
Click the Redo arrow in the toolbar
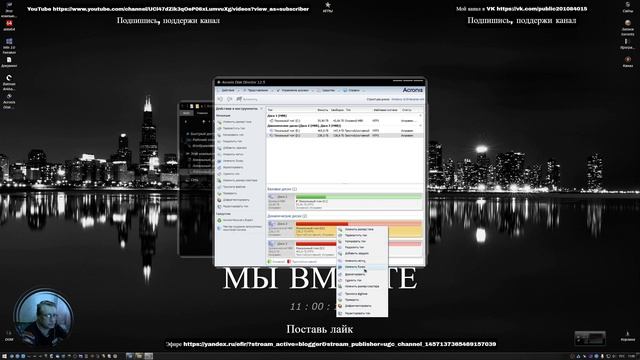[x=229, y=99]
